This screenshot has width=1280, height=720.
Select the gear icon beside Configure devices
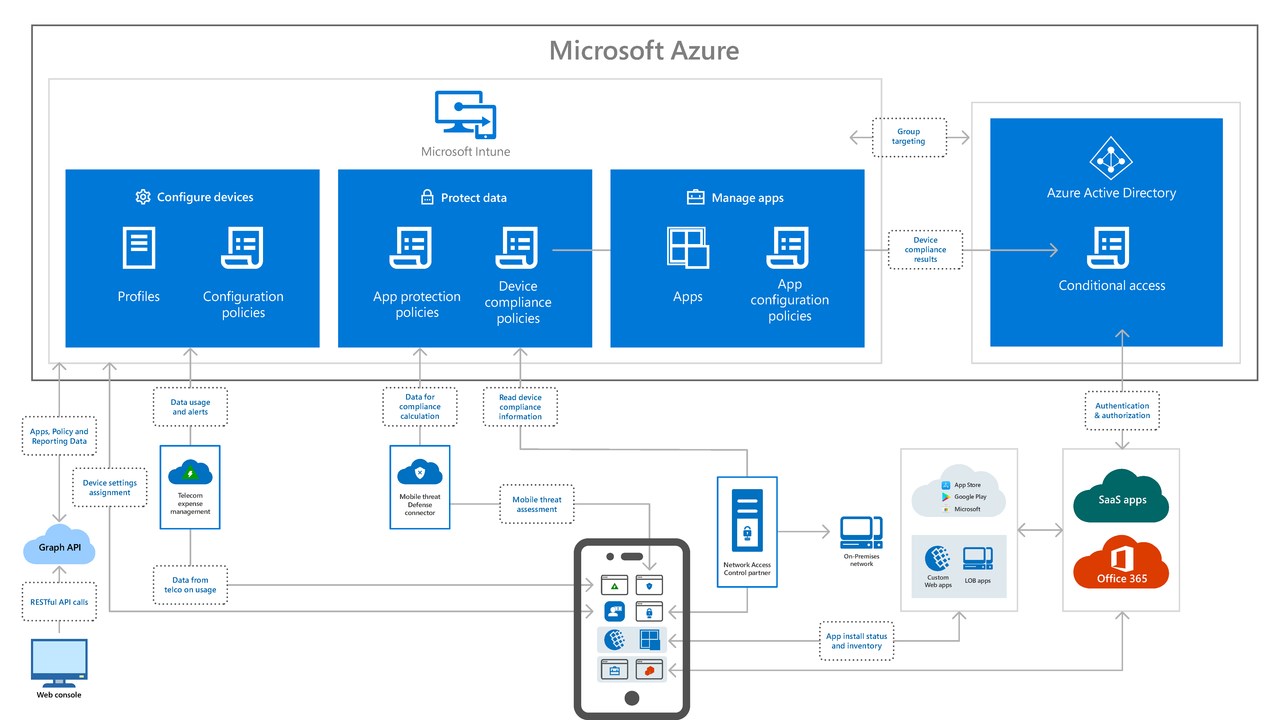point(143,197)
